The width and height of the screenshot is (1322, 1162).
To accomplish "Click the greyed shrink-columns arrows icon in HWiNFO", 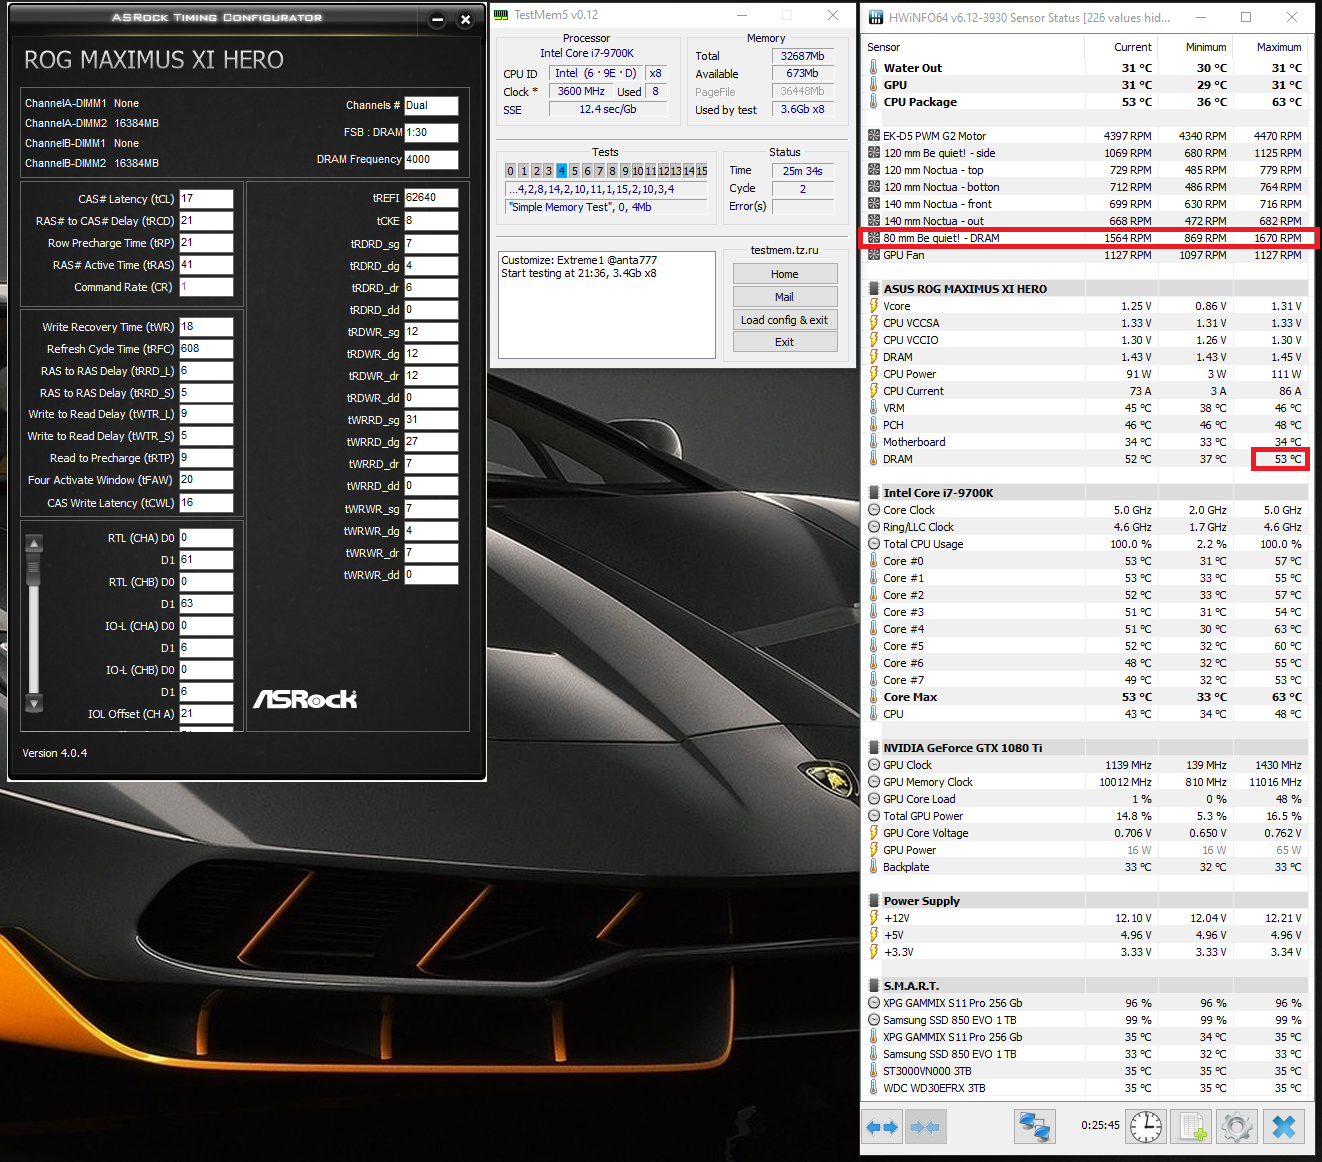I will (x=925, y=1127).
